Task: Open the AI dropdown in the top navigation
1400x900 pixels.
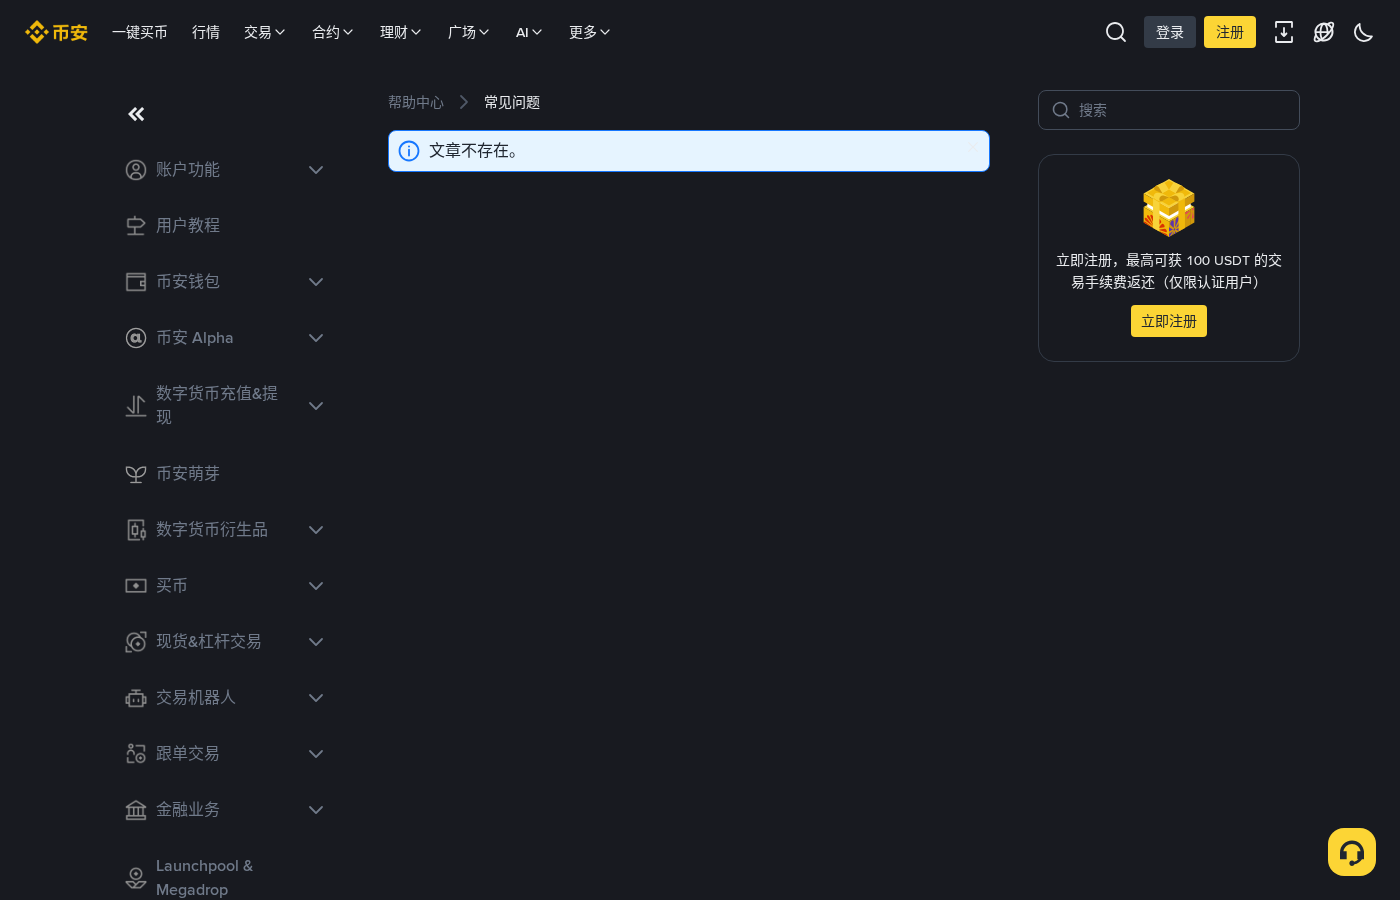Action: point(529,32)
